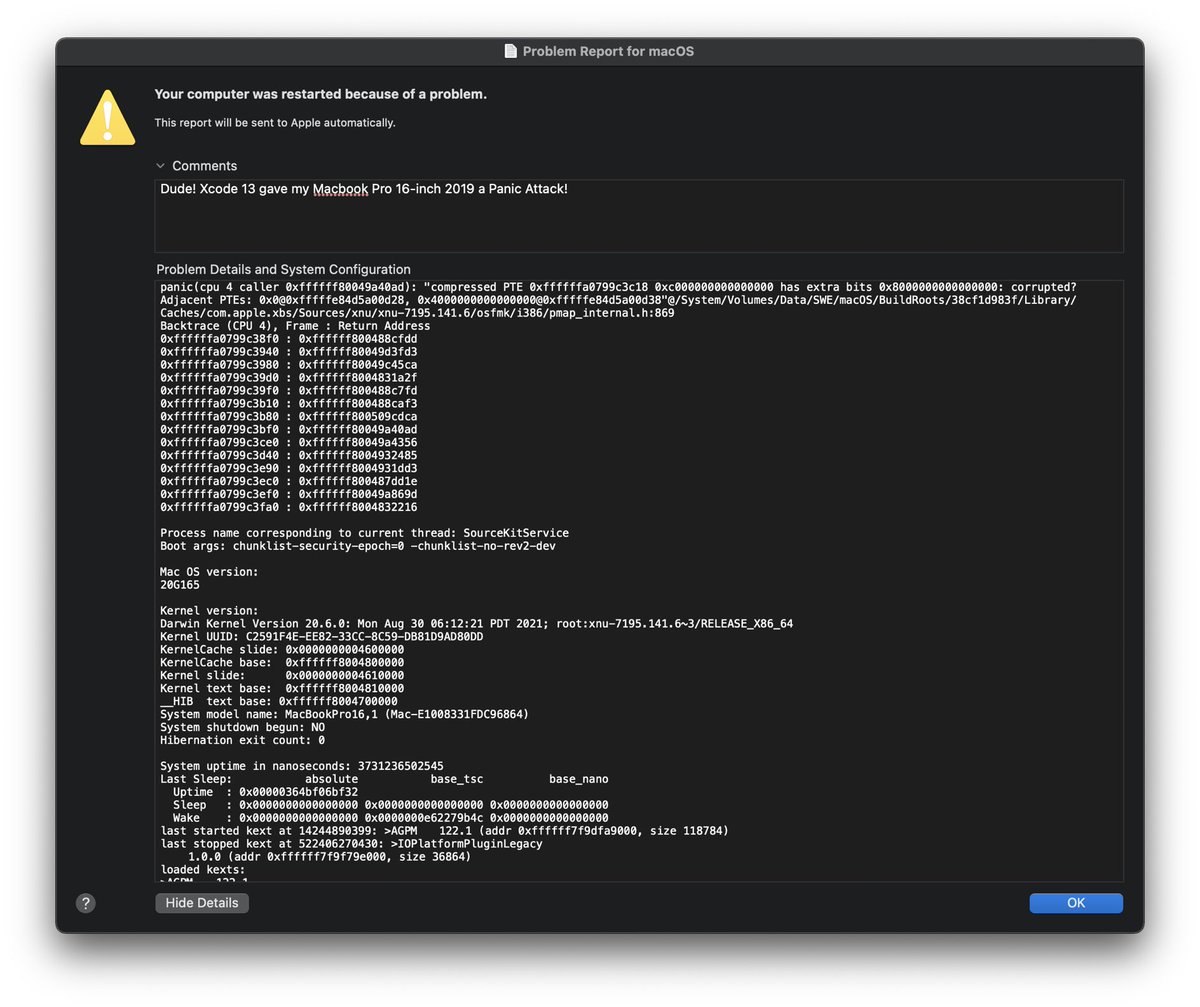Click the 'KernelCache base' line
Viewport: 1200px width, 1007px height.
(x=282, y=663)
